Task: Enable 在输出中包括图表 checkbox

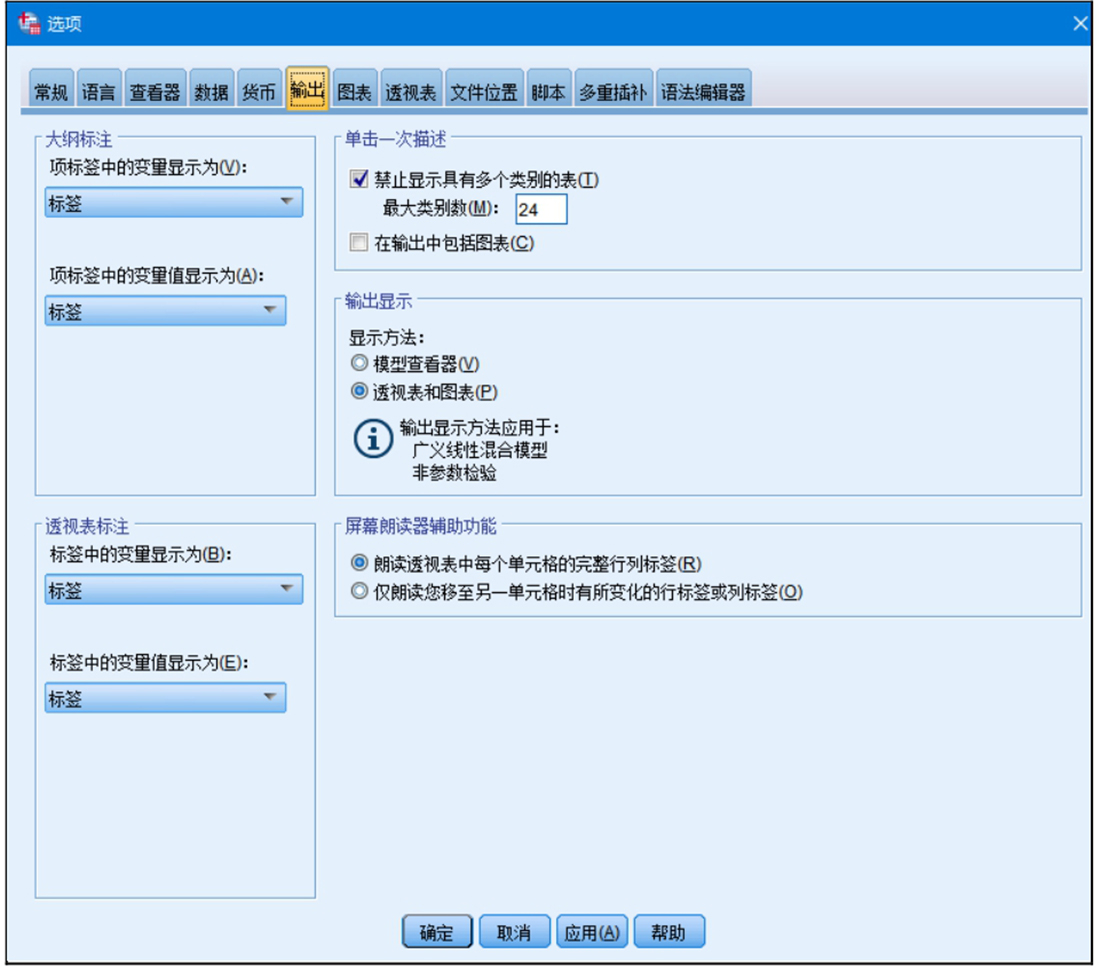Action: pos(359,242)
